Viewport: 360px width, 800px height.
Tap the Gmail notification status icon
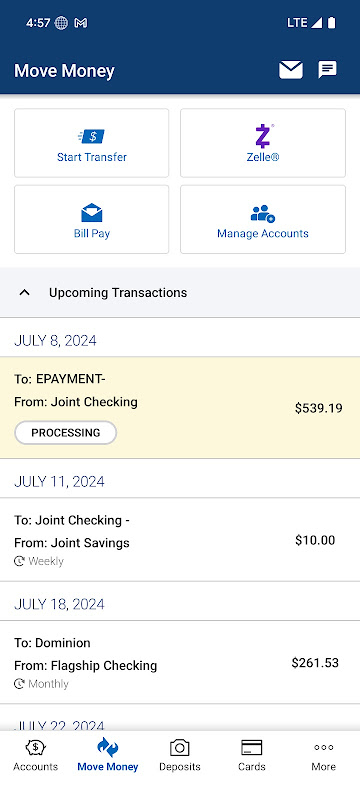[81, 23]
